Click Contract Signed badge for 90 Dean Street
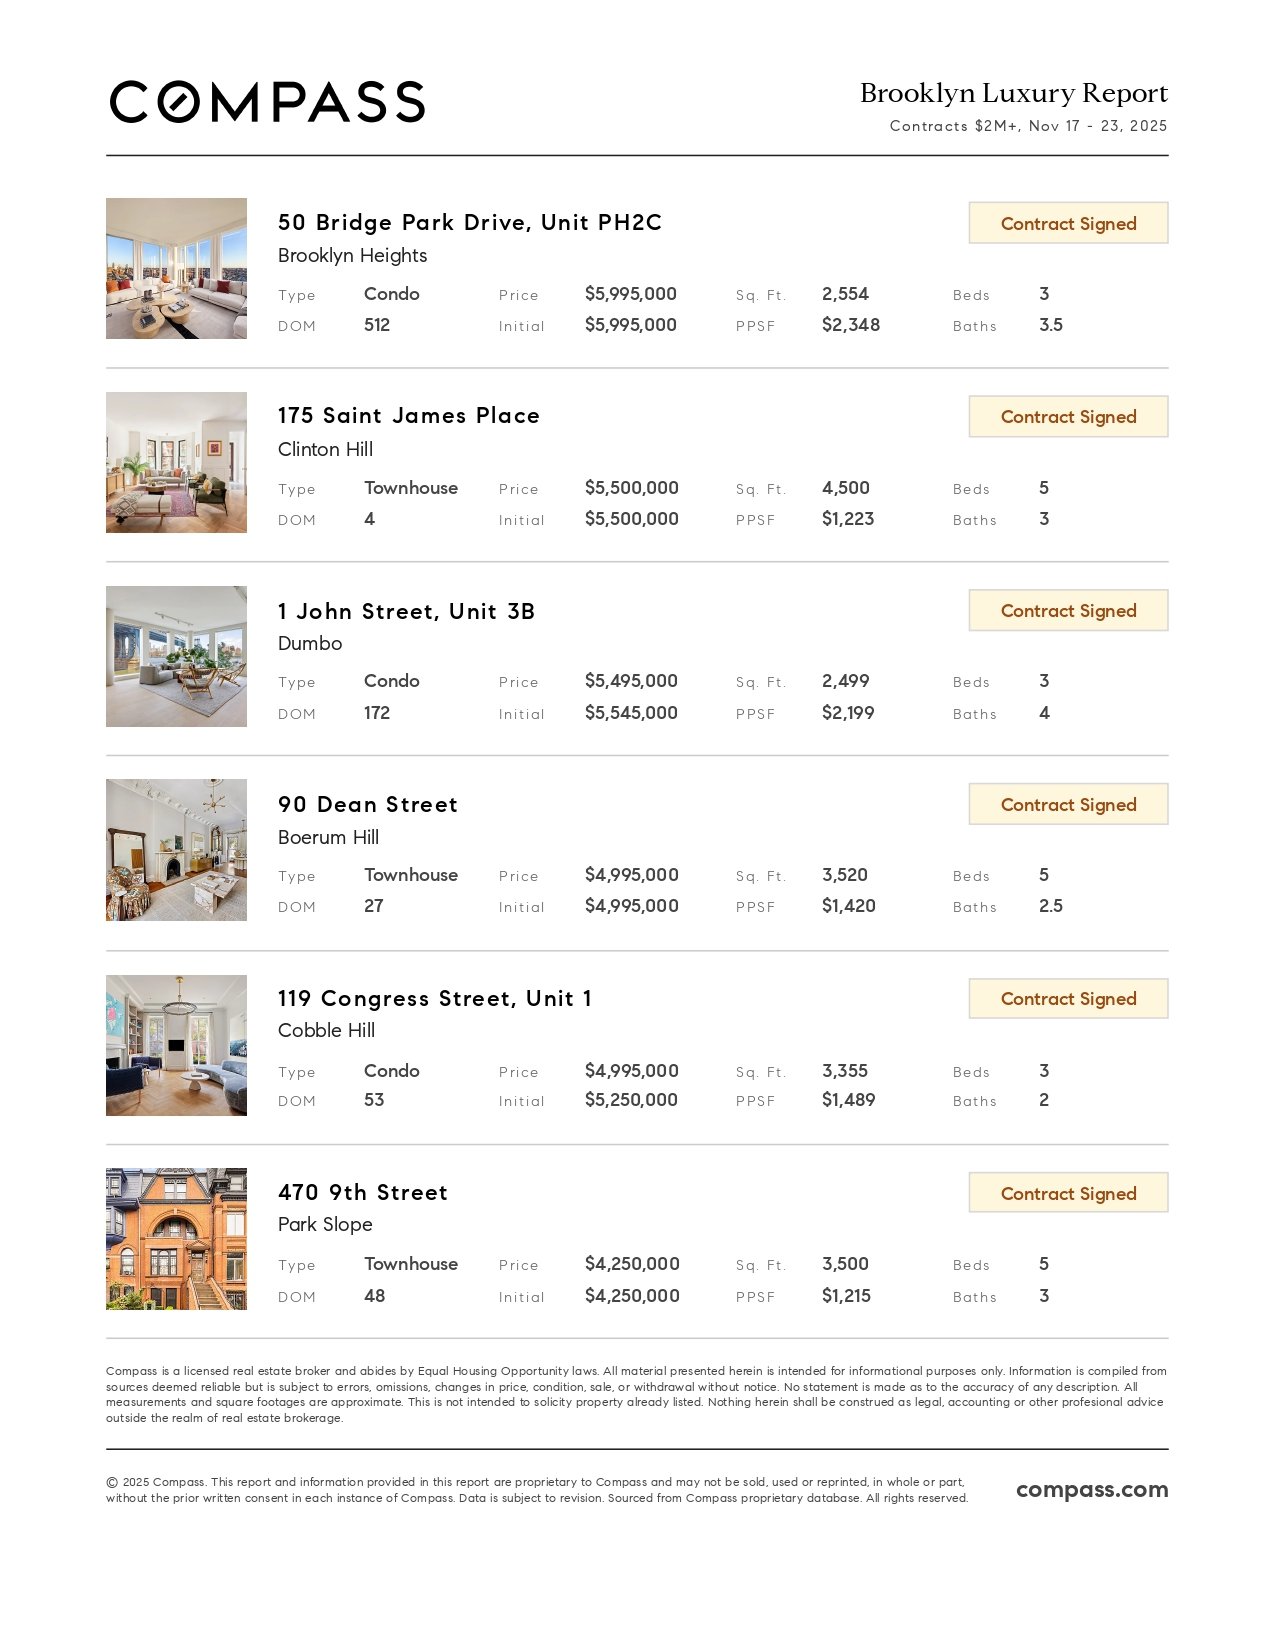The height and width of the screenshot is (1650, 1275). [x=1068, y=805]
